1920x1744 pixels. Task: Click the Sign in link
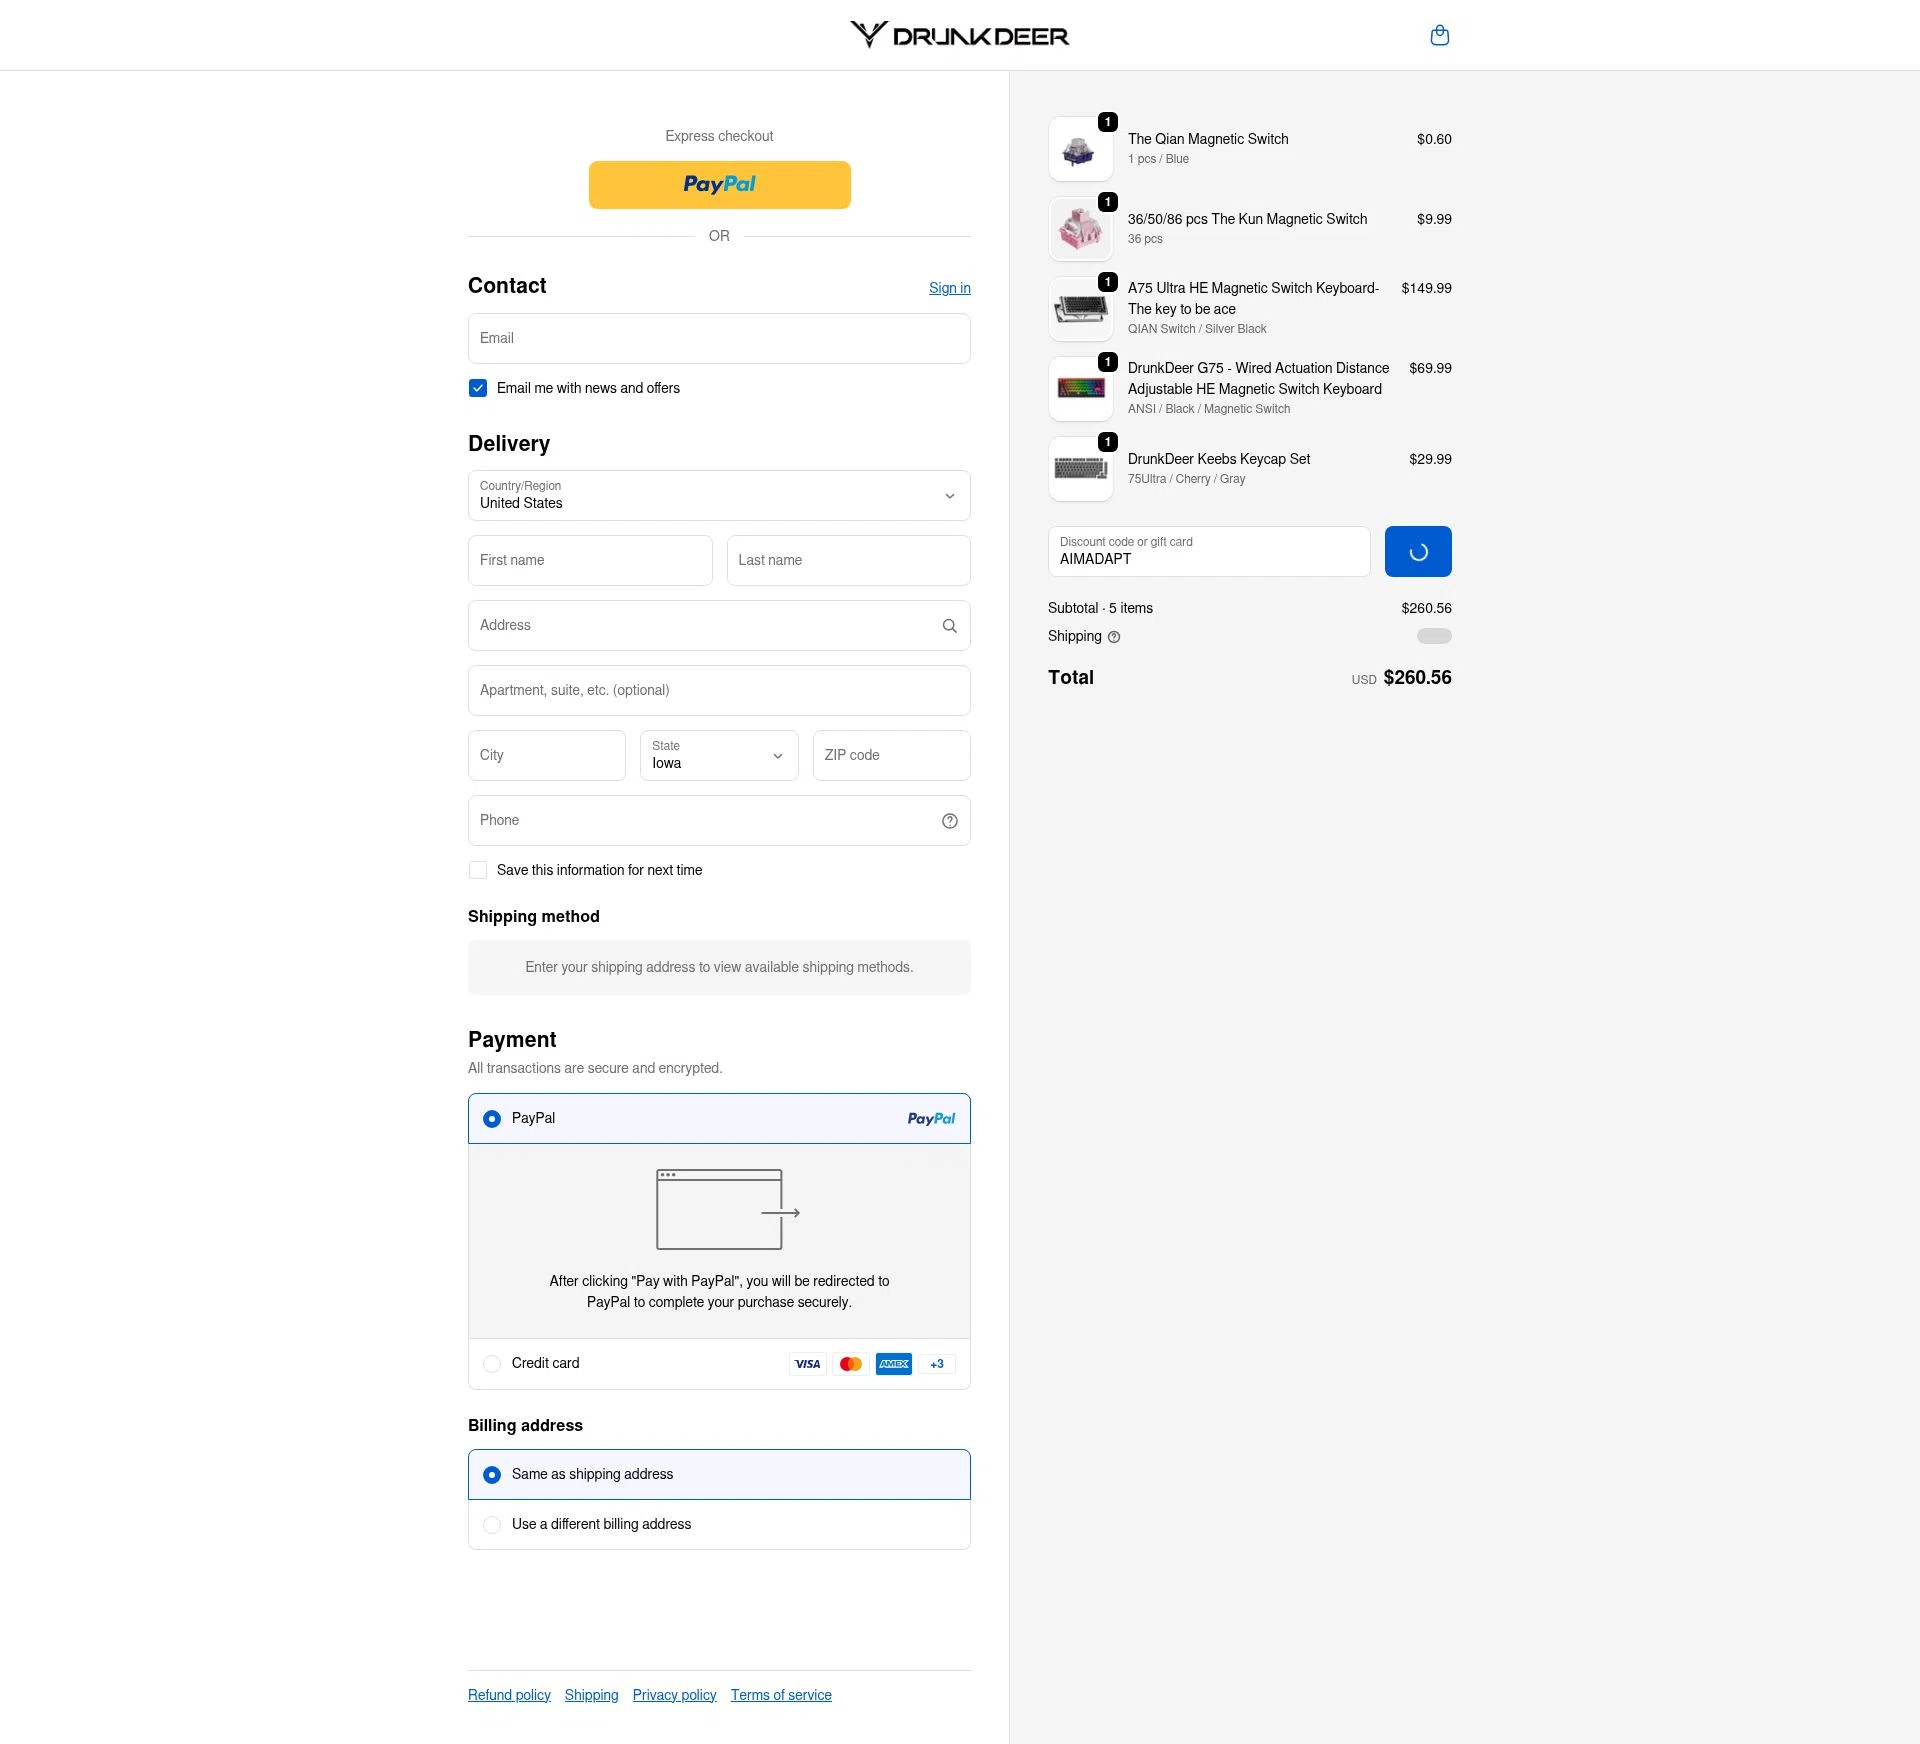coord(949,288)
